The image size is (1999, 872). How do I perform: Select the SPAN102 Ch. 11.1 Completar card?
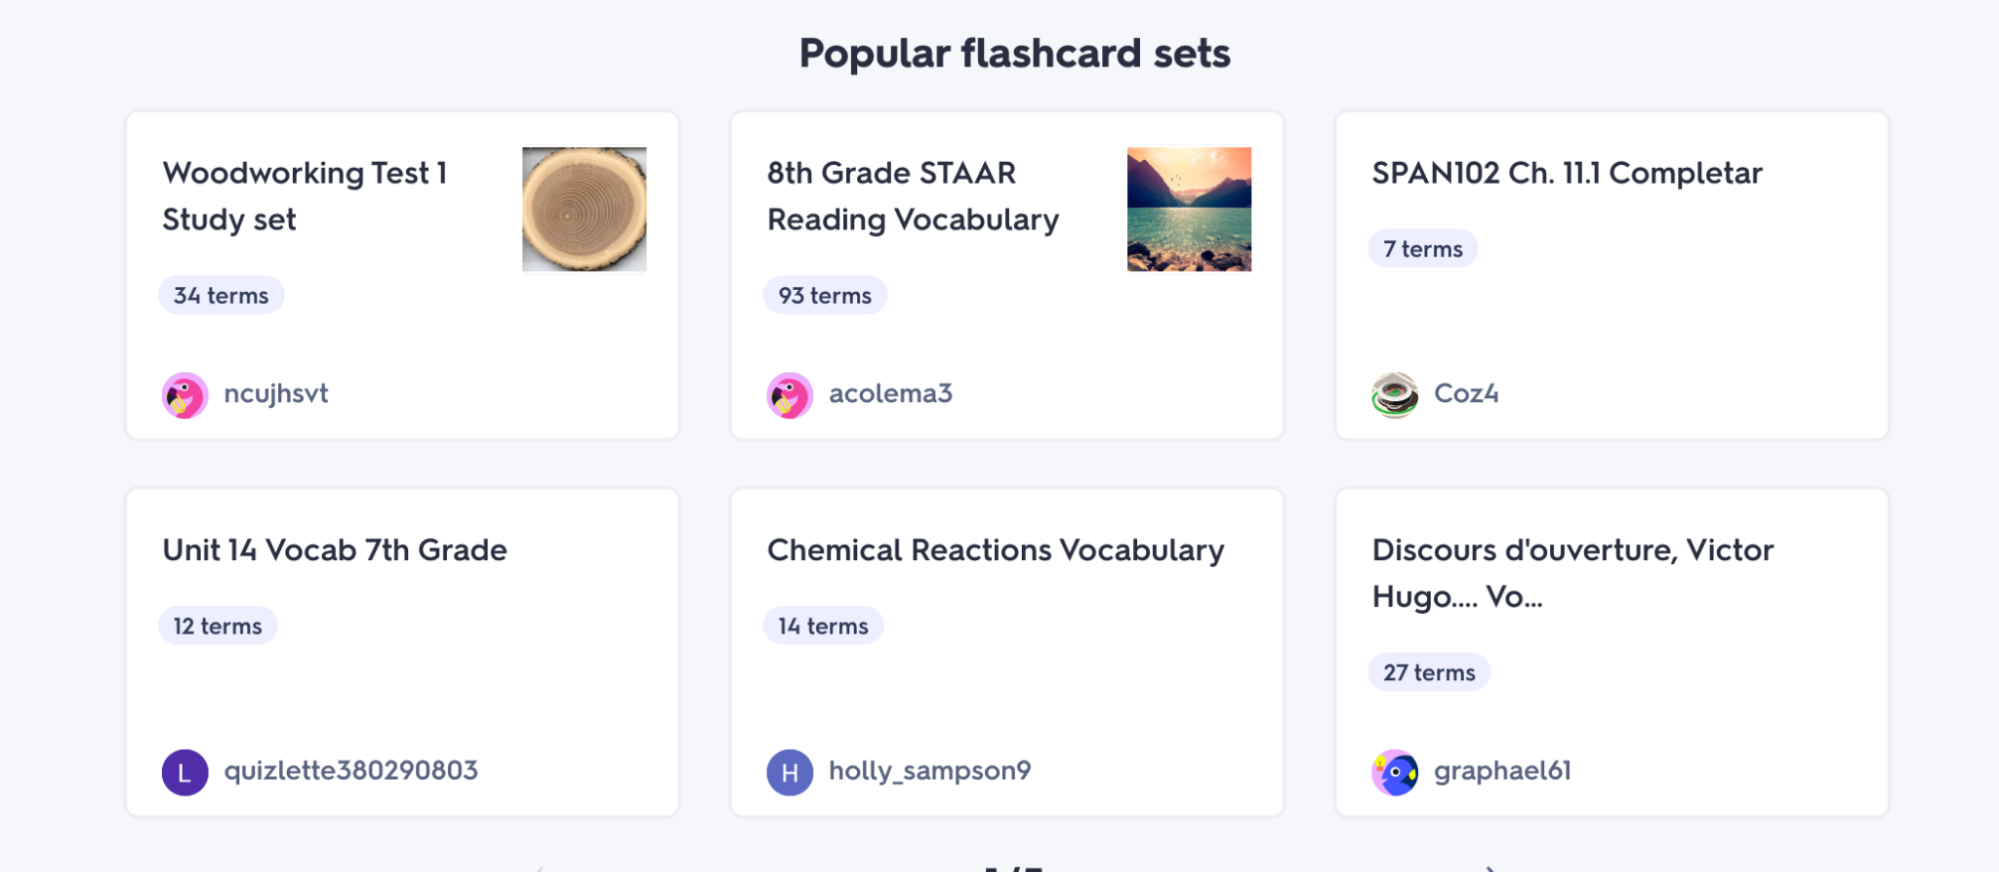[1566, 172]
